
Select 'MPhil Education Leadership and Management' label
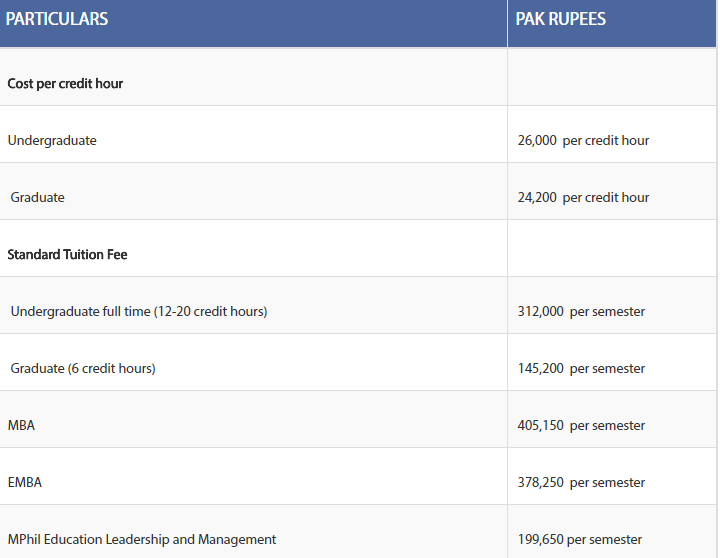click(x=142, y=539)
